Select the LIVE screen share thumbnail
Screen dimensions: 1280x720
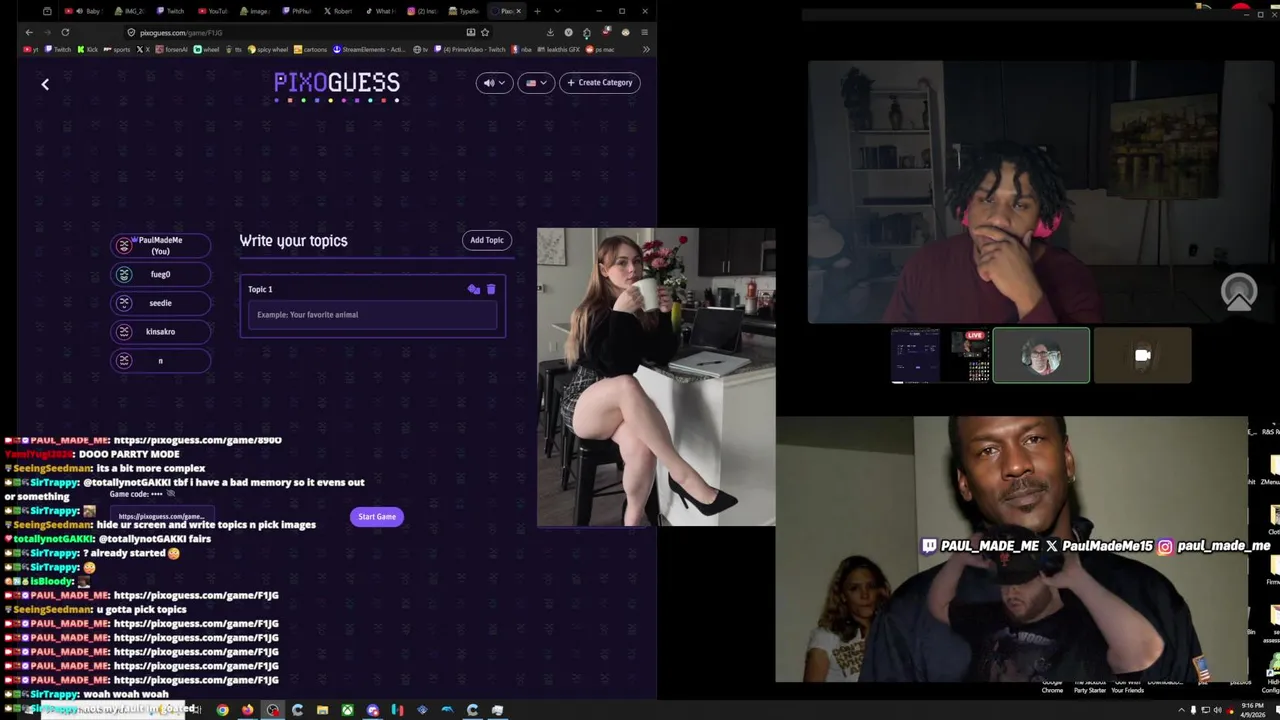tap(940, 355)
